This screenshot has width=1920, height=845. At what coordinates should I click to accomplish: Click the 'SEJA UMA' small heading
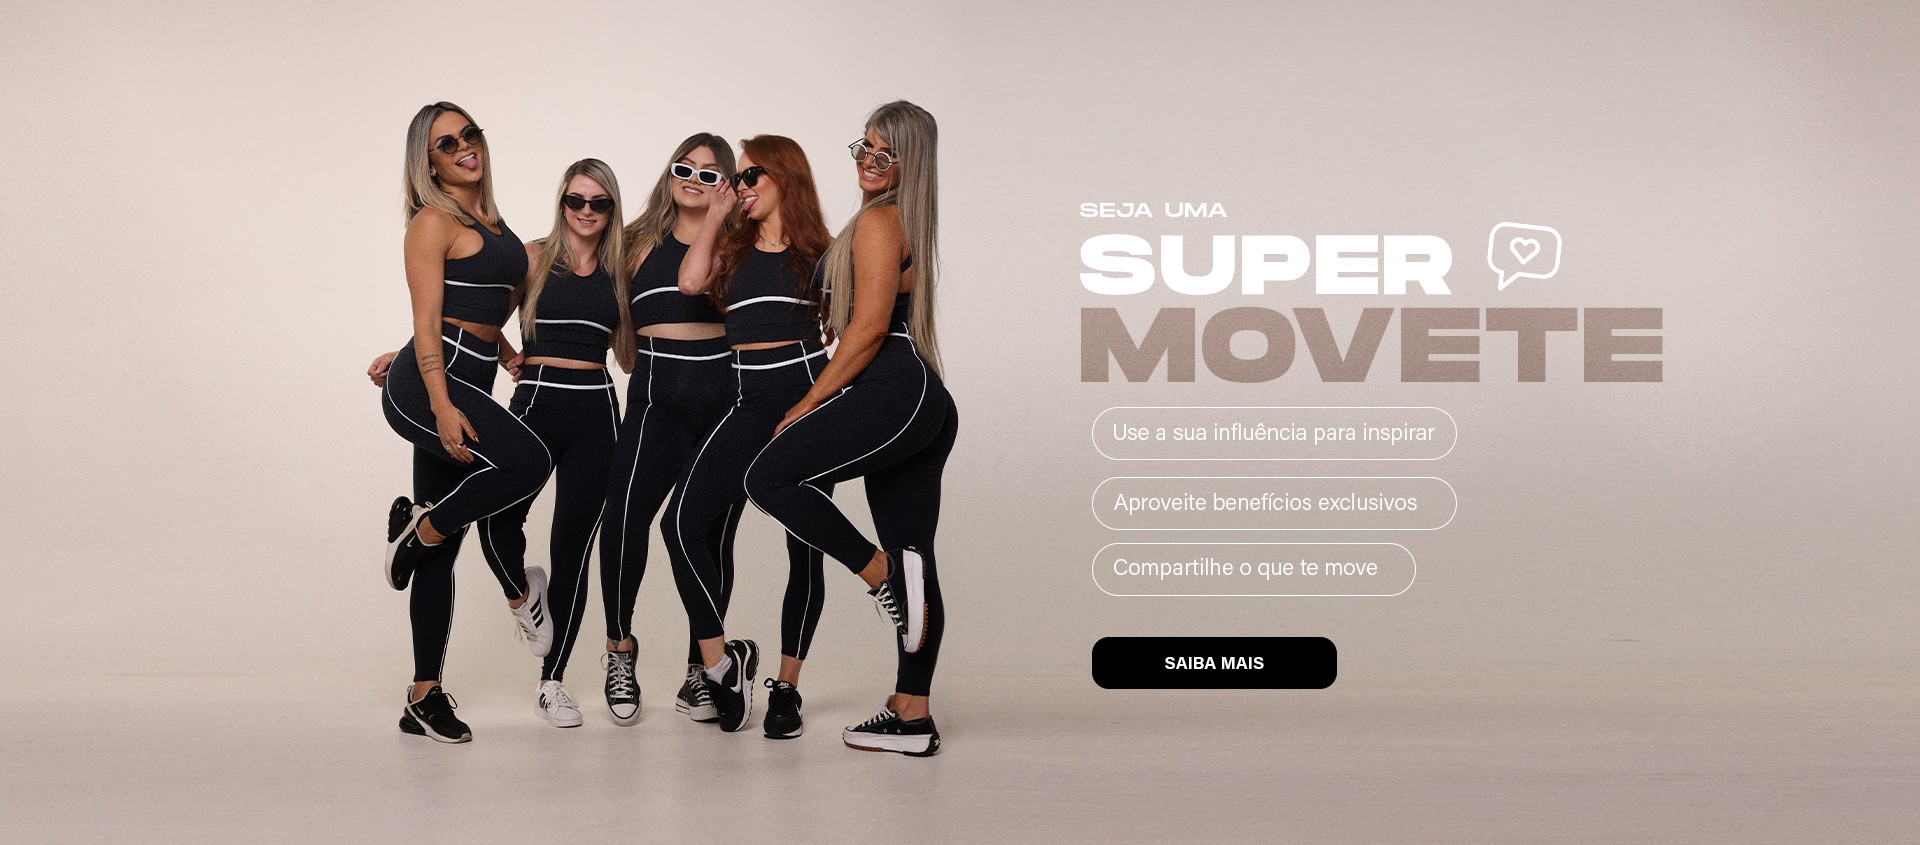click(1153, 210)
